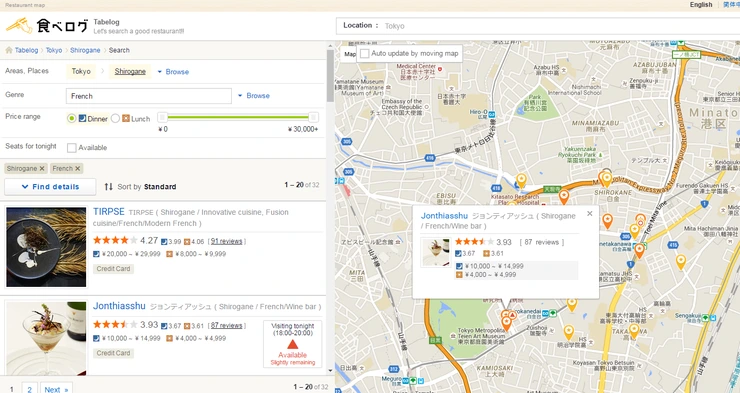
Task: Click the map pin near Takanawa
Action: [633, 331]
